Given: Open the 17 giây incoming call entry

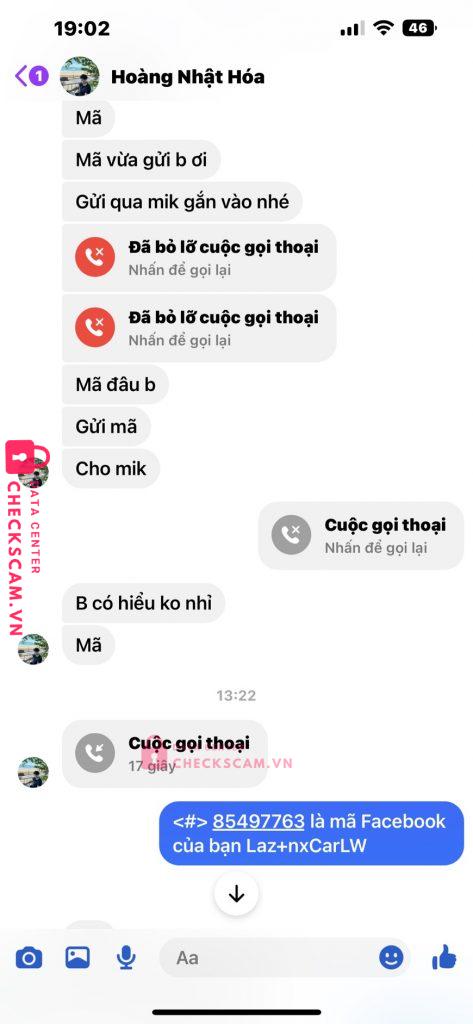Looking at the screenshot, I should point(165,754).
